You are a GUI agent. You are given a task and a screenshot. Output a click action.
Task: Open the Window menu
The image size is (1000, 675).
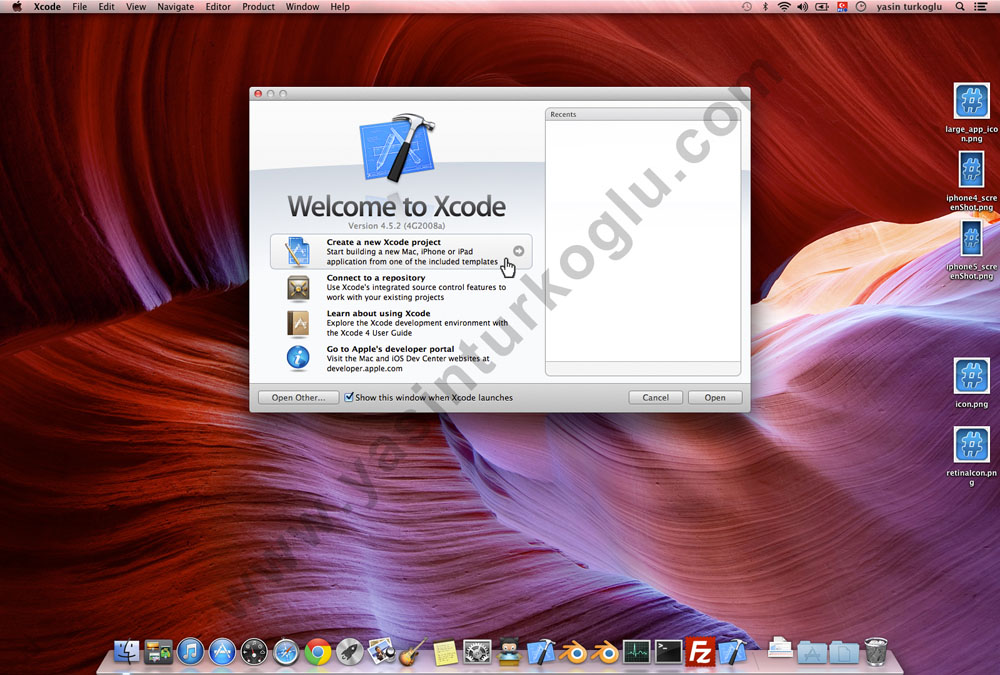(x=302, y=6)
